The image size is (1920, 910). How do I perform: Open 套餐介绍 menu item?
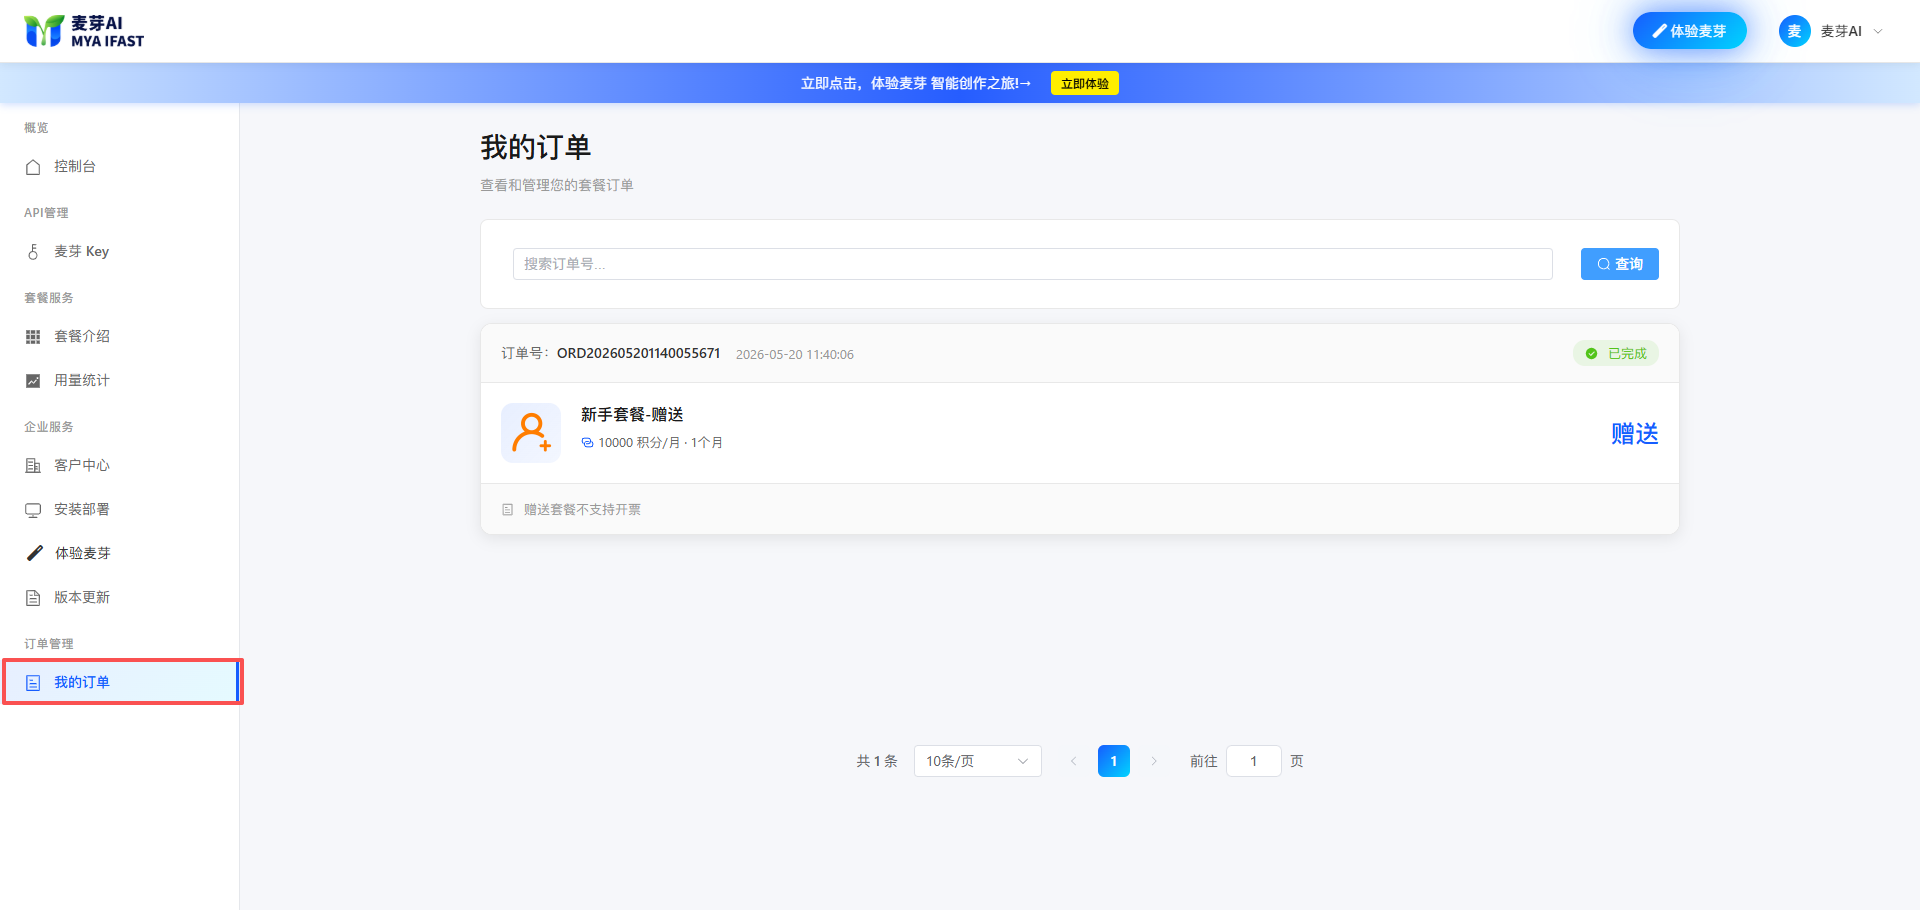click(x=120, y=337)
